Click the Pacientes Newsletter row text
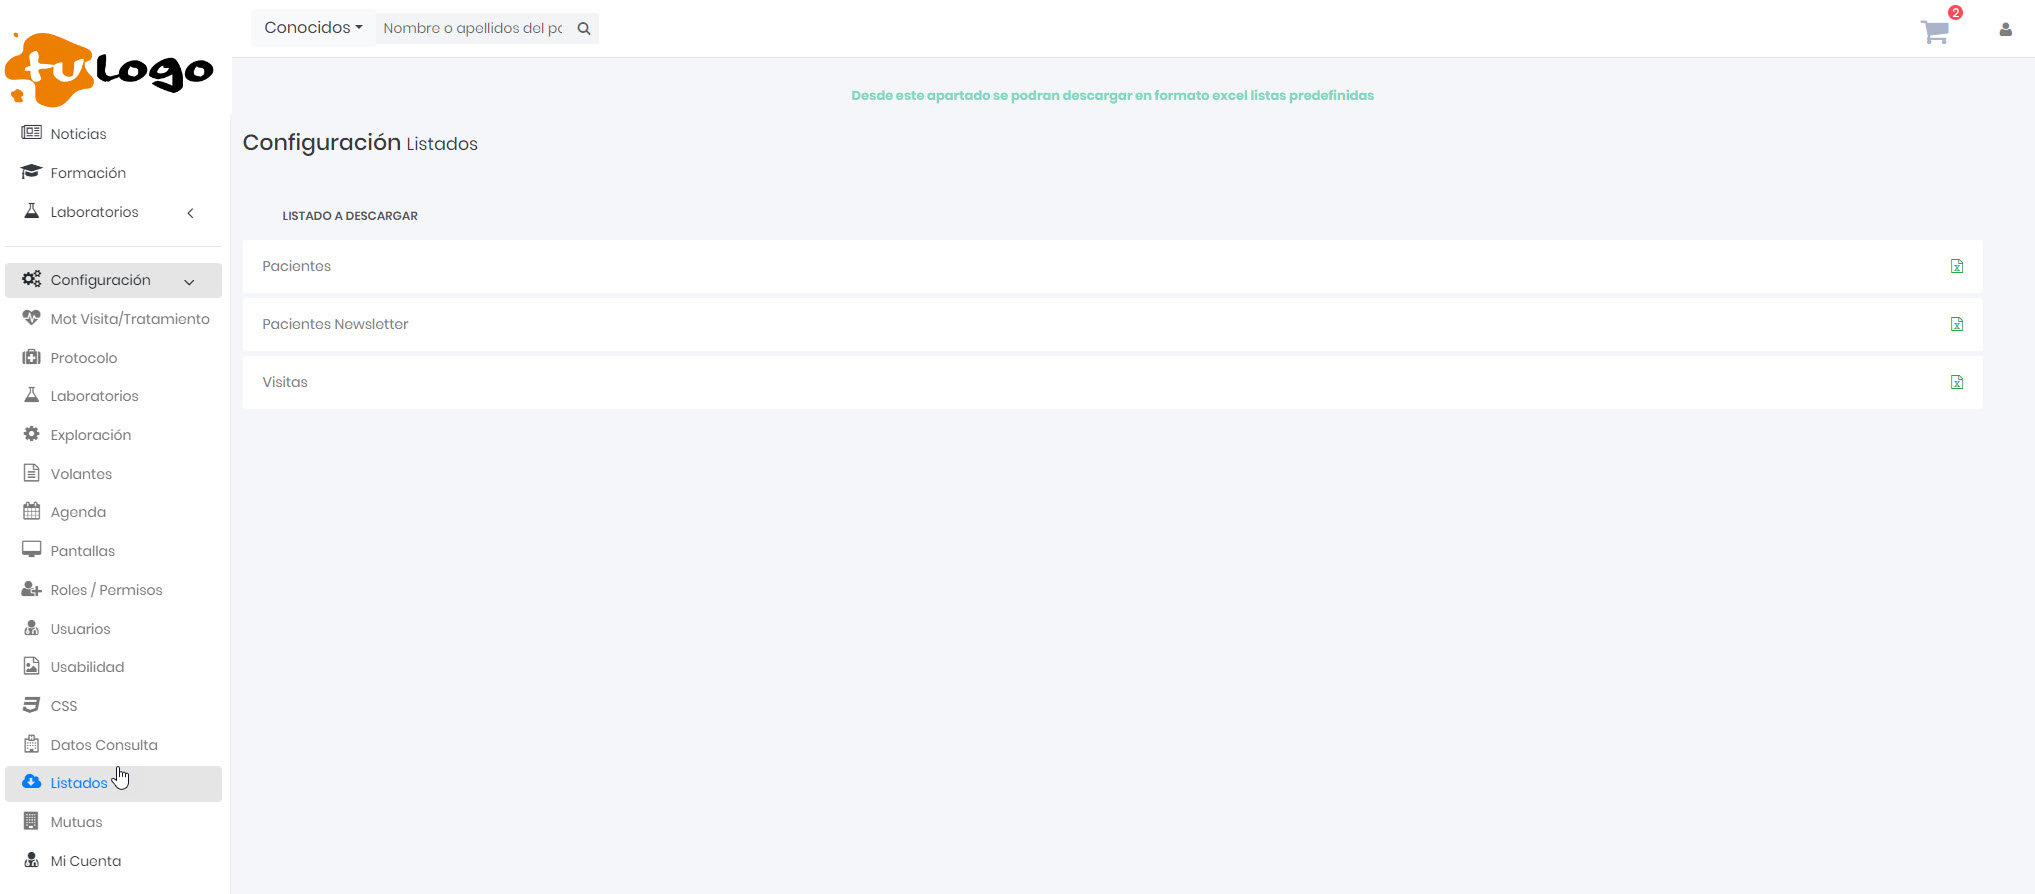Screen dimensions: 2035x894 (335, 324)
